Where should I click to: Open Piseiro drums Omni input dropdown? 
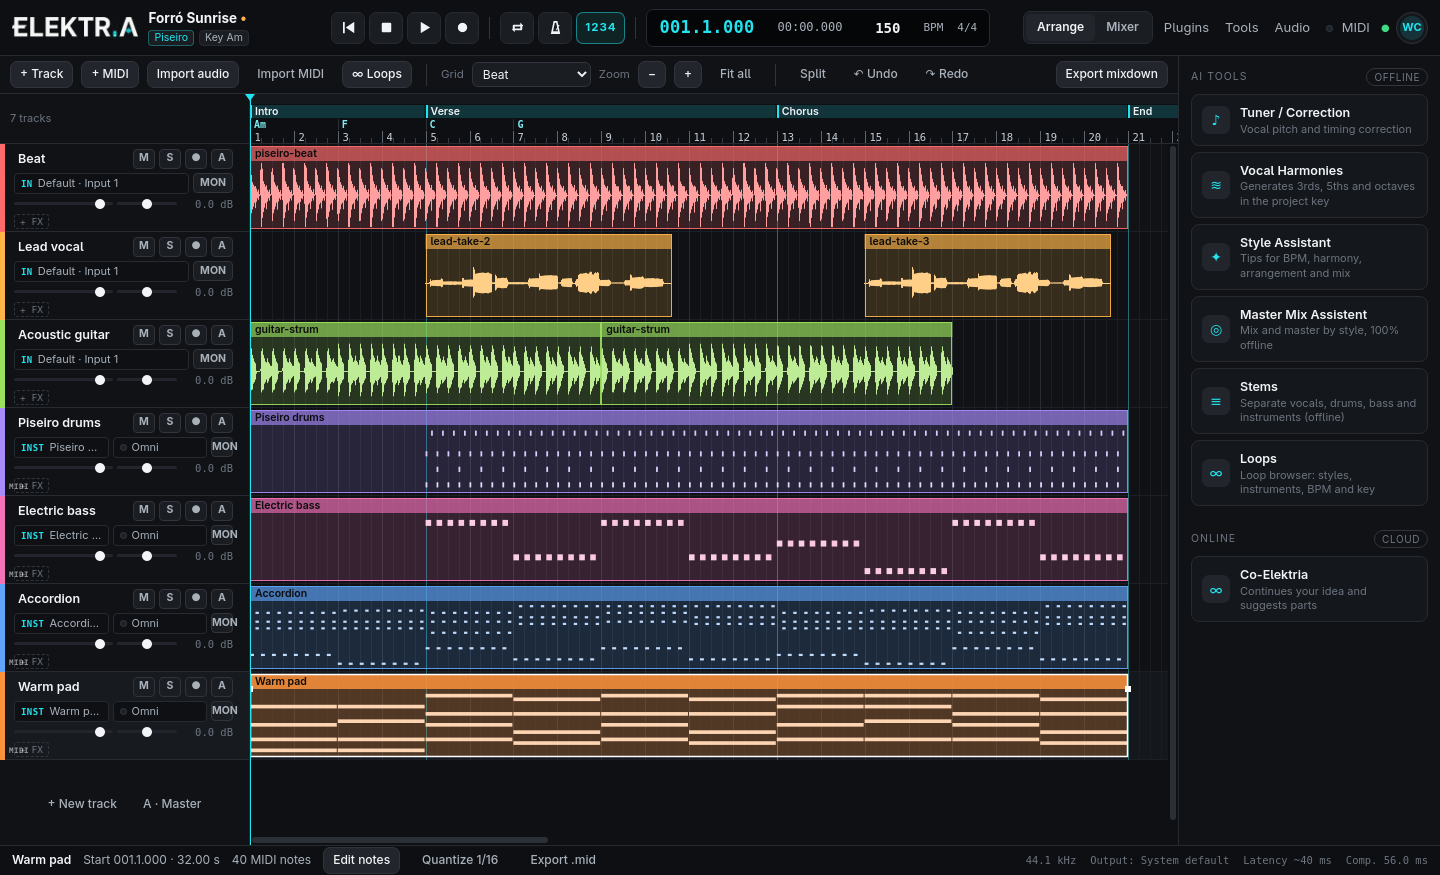click(160, 447)
